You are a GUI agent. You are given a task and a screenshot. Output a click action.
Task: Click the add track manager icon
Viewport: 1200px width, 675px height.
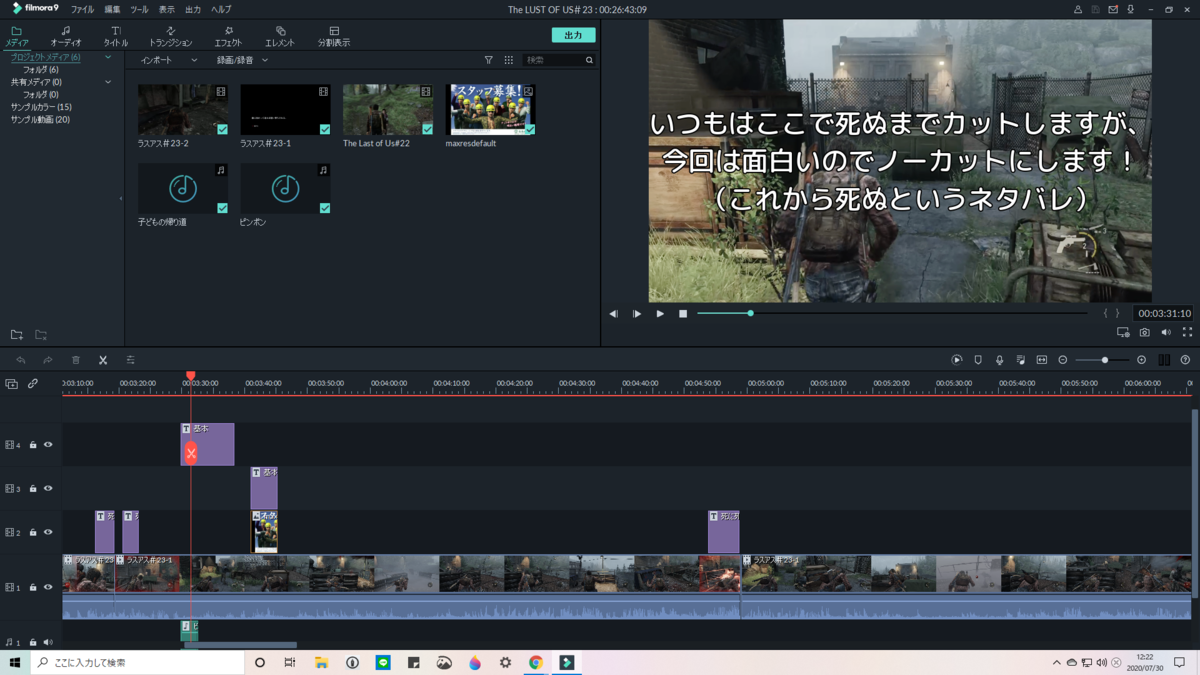[x=11, y=384]
